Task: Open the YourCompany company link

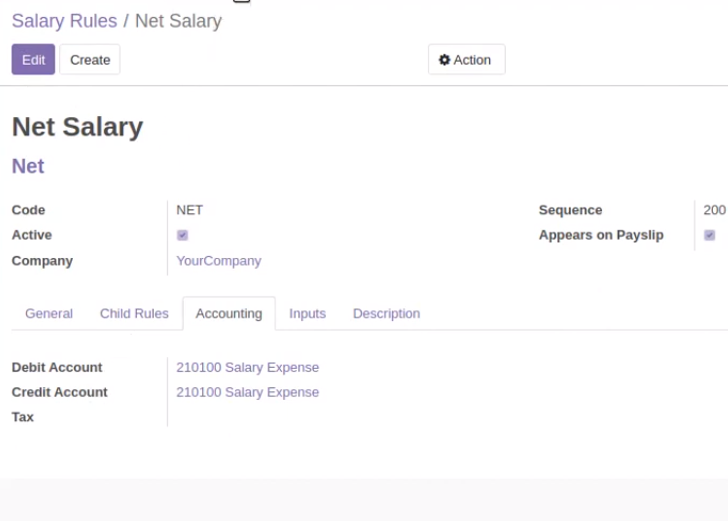Action: click(x=219, y=261)
